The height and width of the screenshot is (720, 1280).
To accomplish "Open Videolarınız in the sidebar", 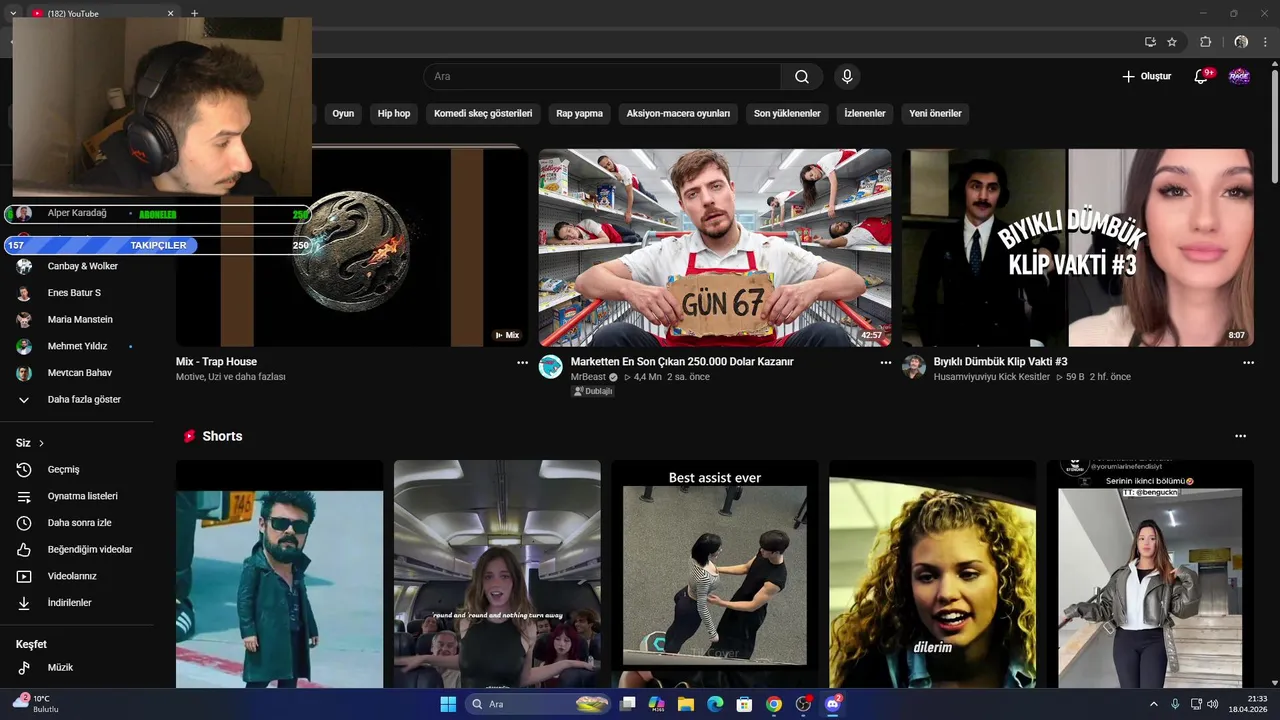I will coord(70,576).
